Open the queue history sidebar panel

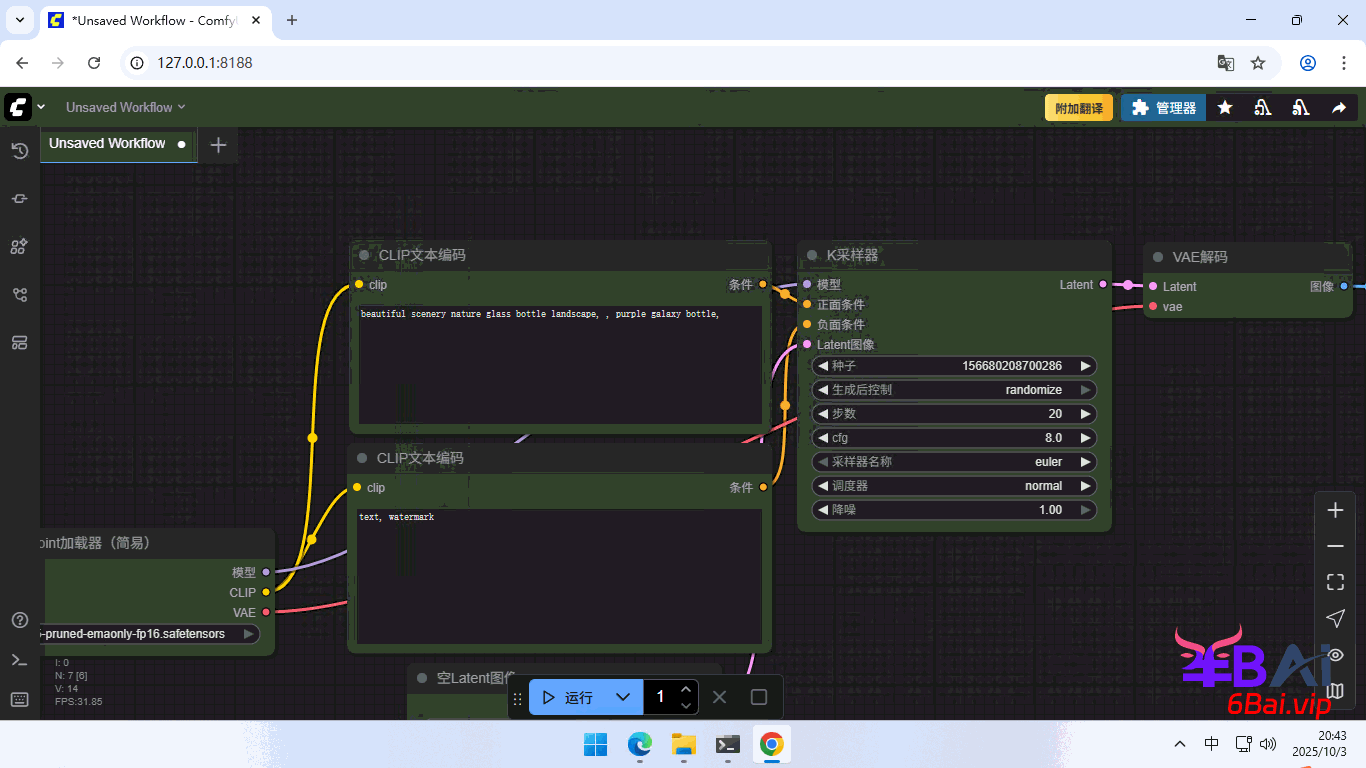click(x=19, y=151)
